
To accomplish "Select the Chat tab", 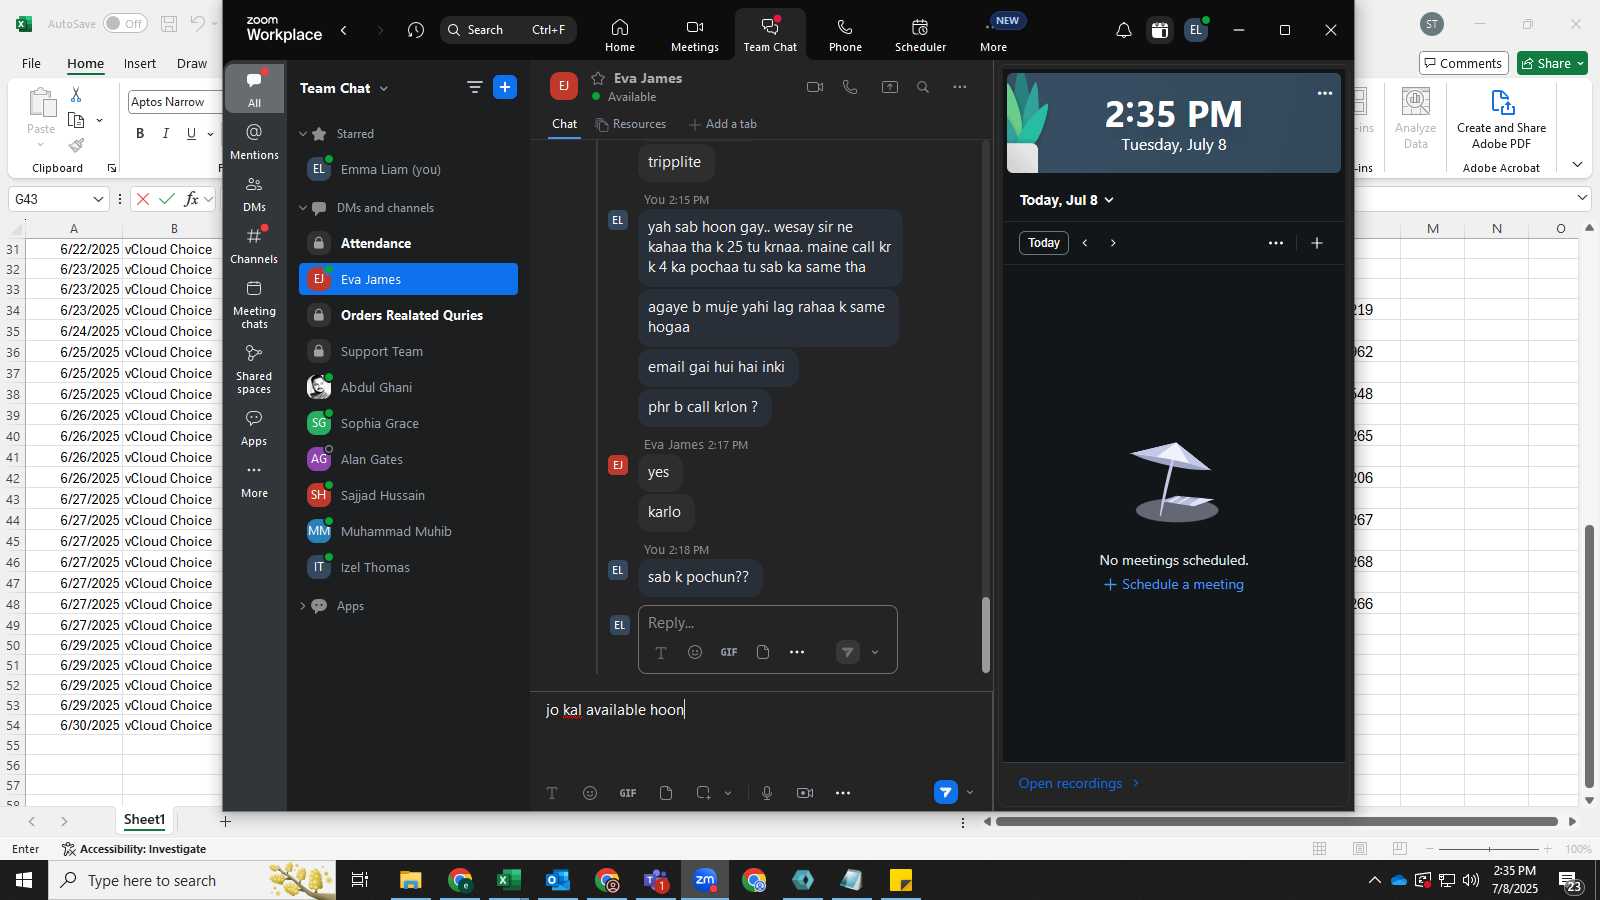I will tap(564, 124).
